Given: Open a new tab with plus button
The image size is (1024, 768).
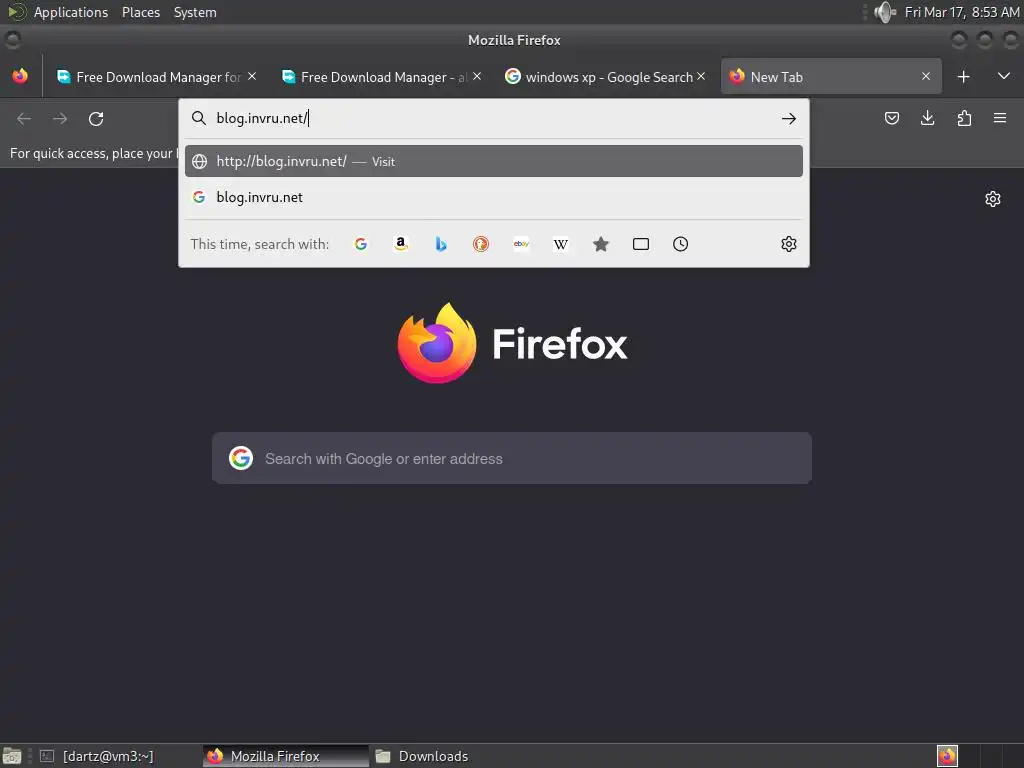Looking at the screenshot, I should pyautogui.click(x=963, y=77).
